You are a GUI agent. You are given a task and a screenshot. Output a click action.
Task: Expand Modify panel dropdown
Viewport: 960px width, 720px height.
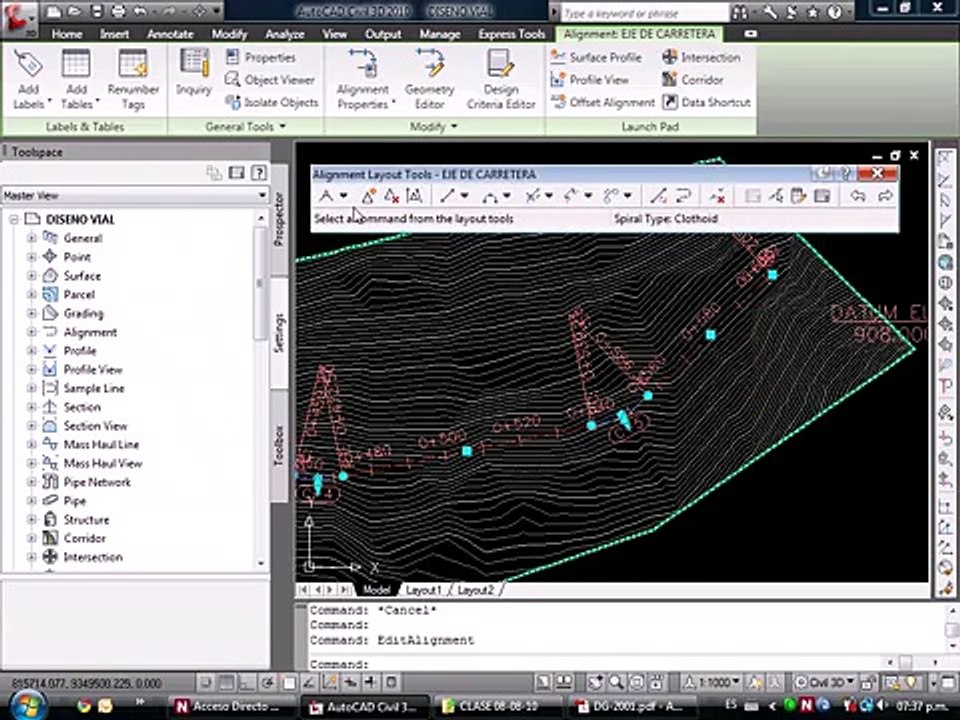454,126
